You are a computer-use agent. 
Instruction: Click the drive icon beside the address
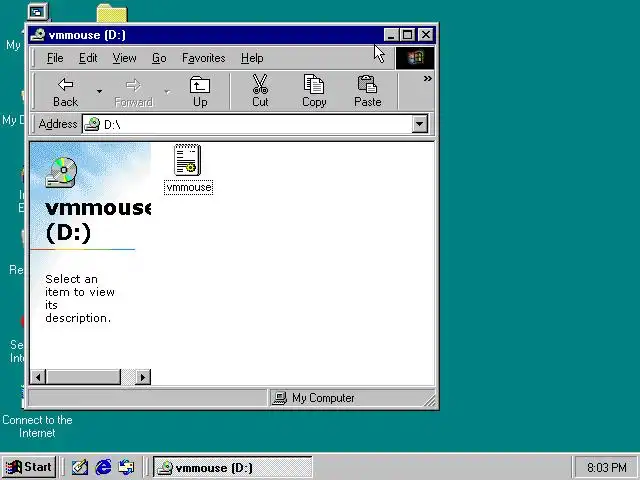pyautogui.click(x=92, y=124)
